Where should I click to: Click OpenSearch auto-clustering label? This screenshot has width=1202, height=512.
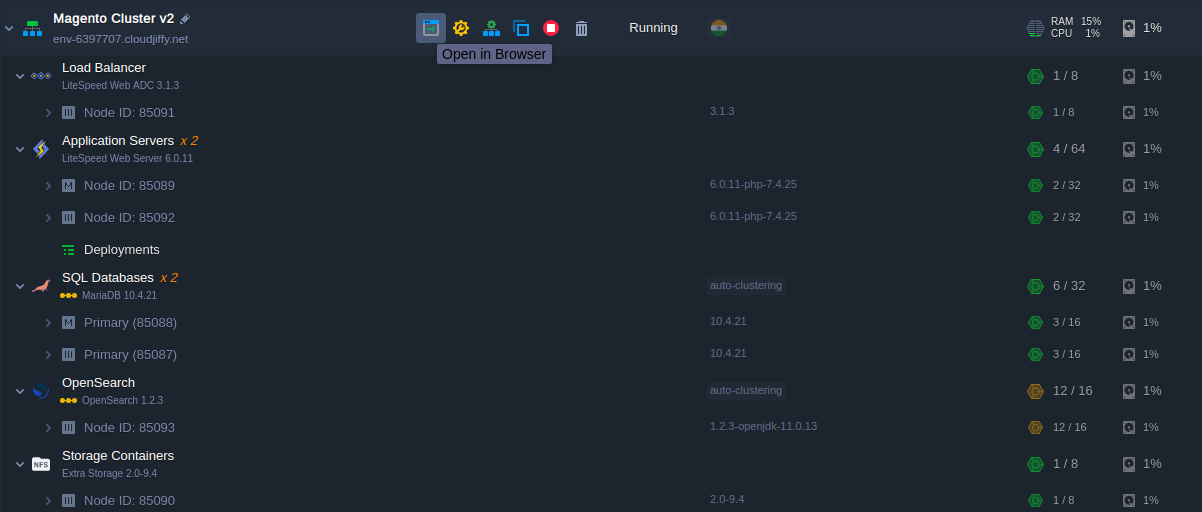(x=746, y=390)
